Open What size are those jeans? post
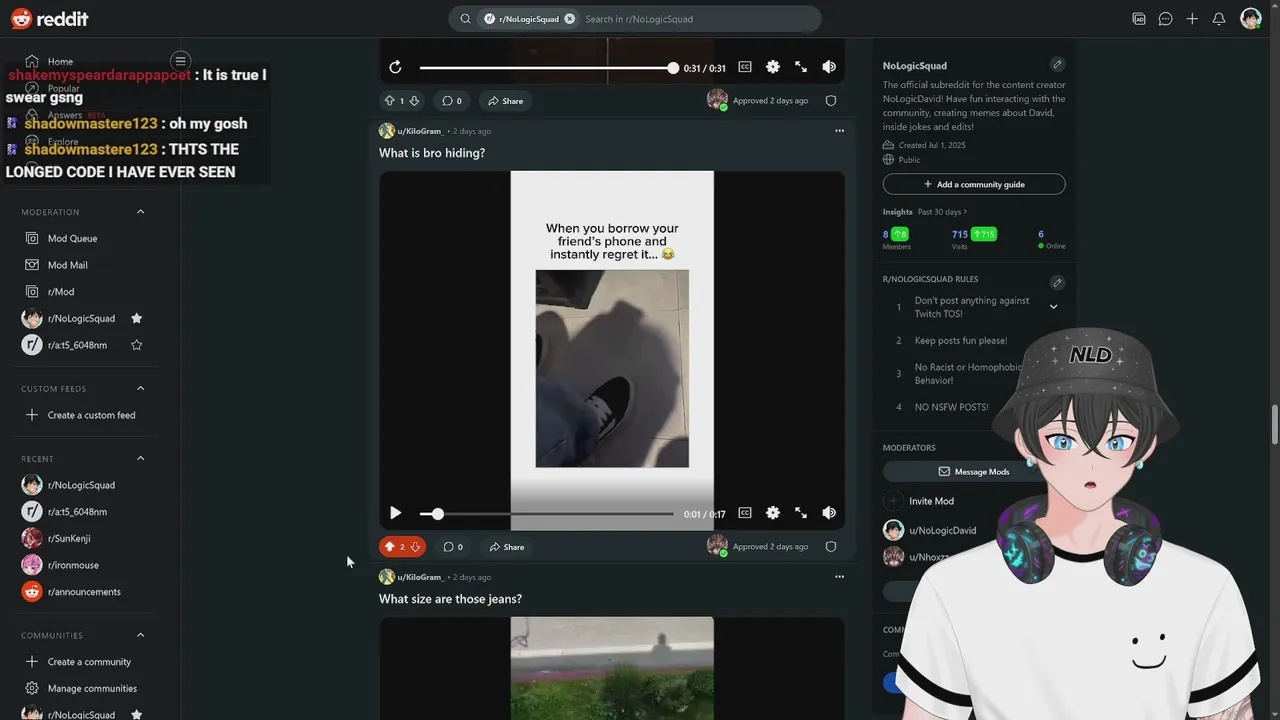1280x720 pixels. click(450, 599)
